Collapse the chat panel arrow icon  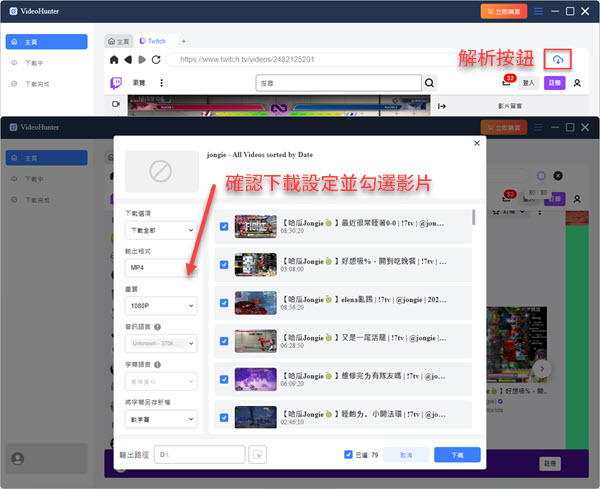[x=442, y=106]
